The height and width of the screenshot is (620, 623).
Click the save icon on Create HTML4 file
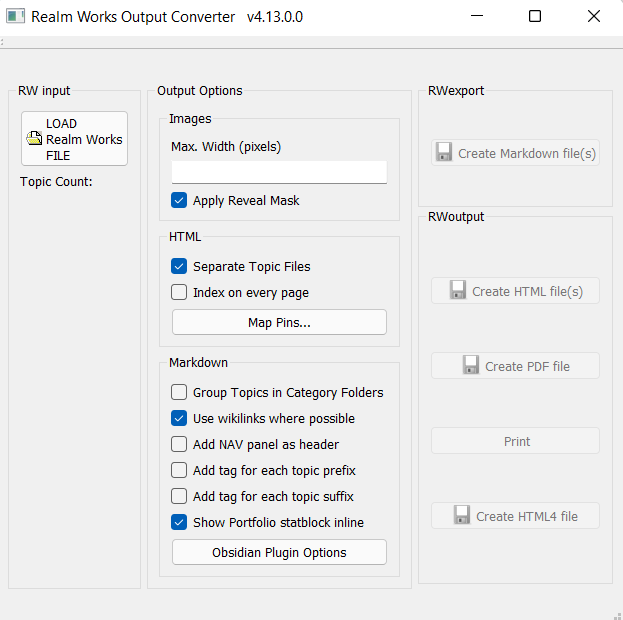pos(462,515)
